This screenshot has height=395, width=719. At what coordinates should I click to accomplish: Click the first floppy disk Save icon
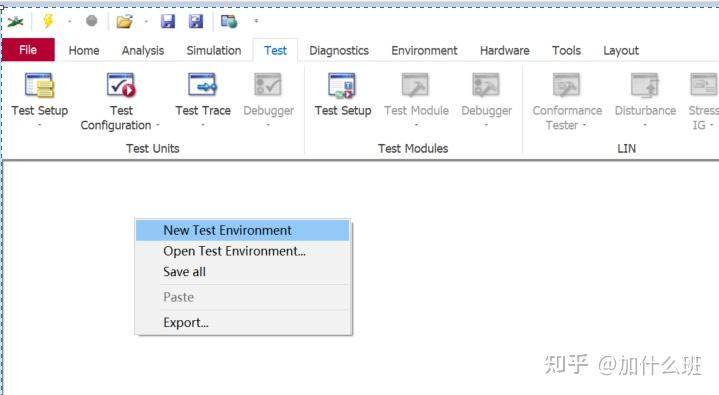168,21
